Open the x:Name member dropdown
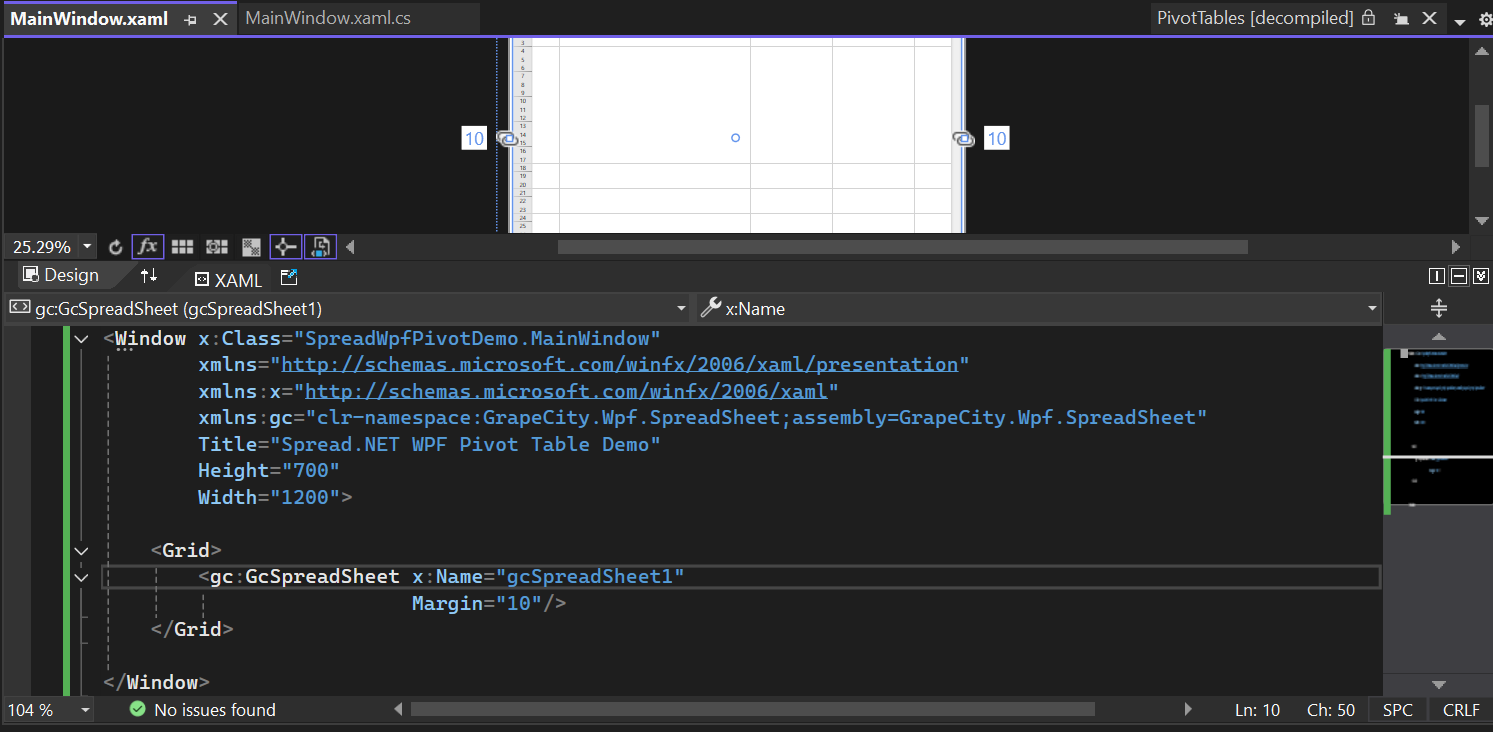Viewport: 1493px width, 732px height. point(1372,309)
